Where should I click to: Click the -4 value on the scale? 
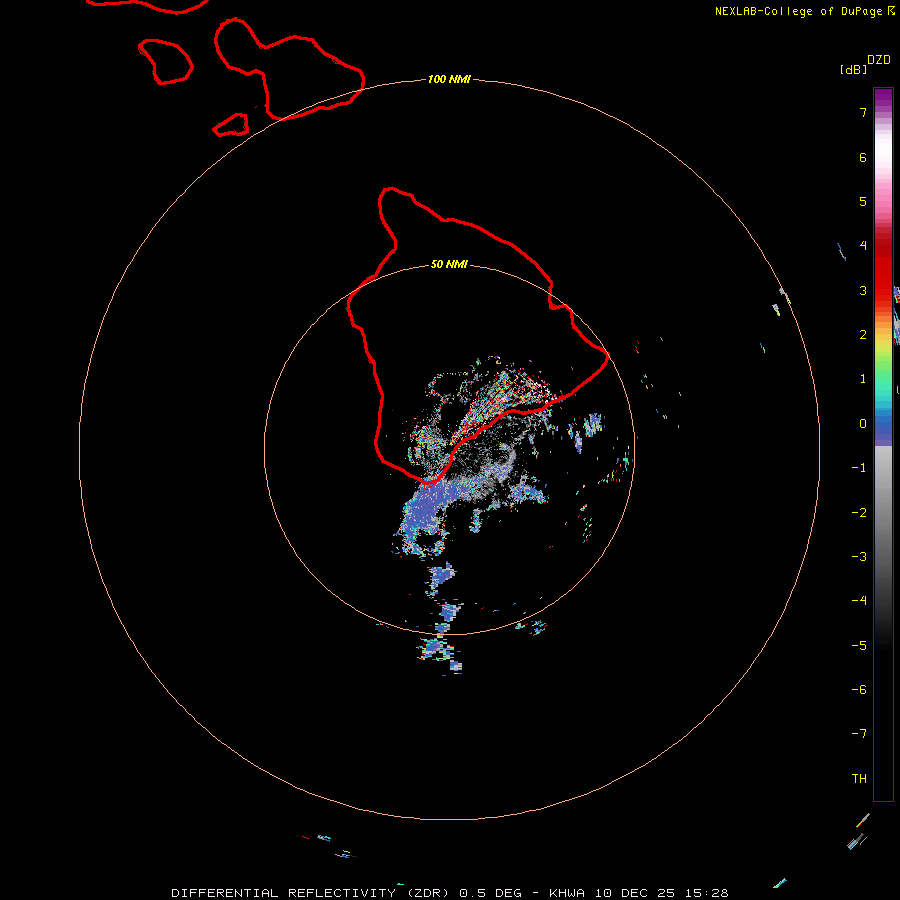point(859,600)
